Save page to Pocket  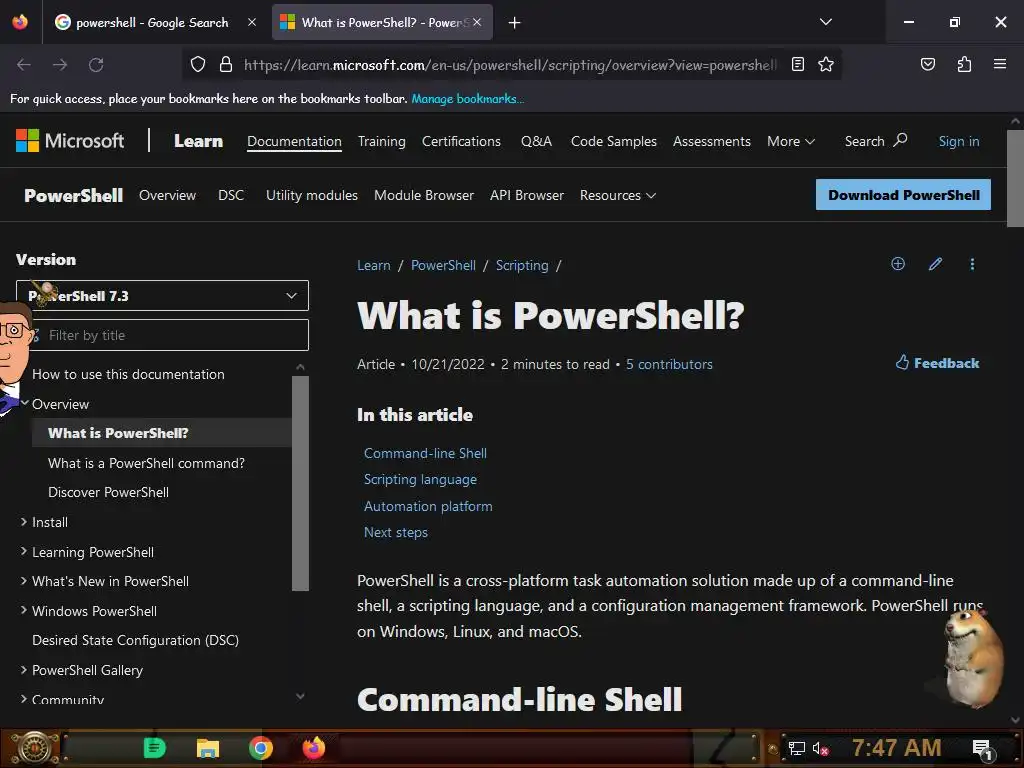click(x=927, y=64)
